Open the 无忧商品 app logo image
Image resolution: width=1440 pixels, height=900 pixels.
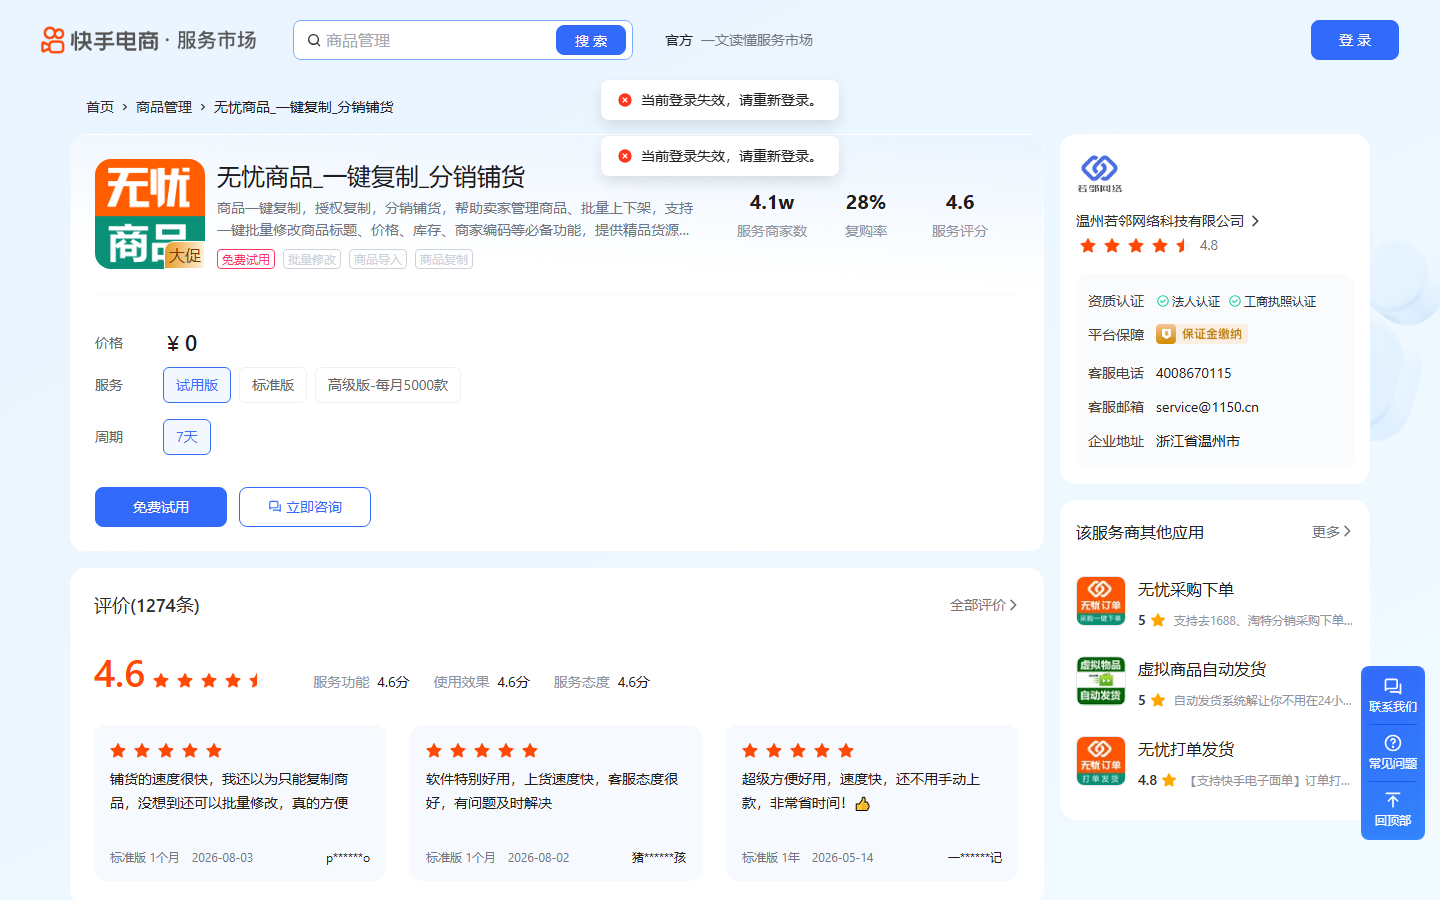pyautogui.click(x=150, y=214)
